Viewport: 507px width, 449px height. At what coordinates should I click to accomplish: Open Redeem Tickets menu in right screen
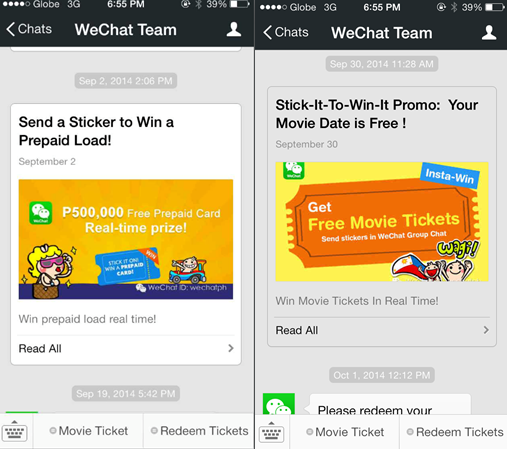pos(453,432)
